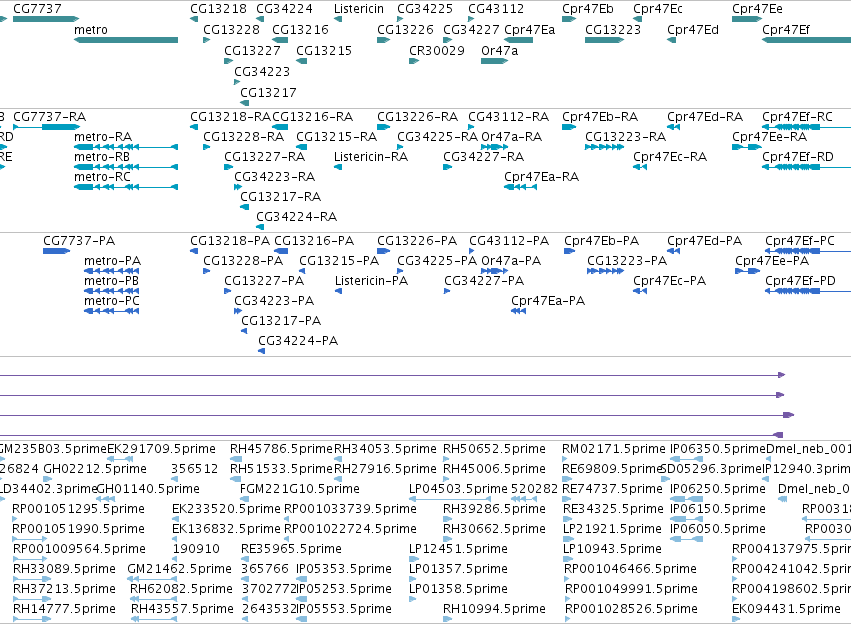Select the Cpr47Ef gene label
This screenshot has width=851, height=624.
786,30
